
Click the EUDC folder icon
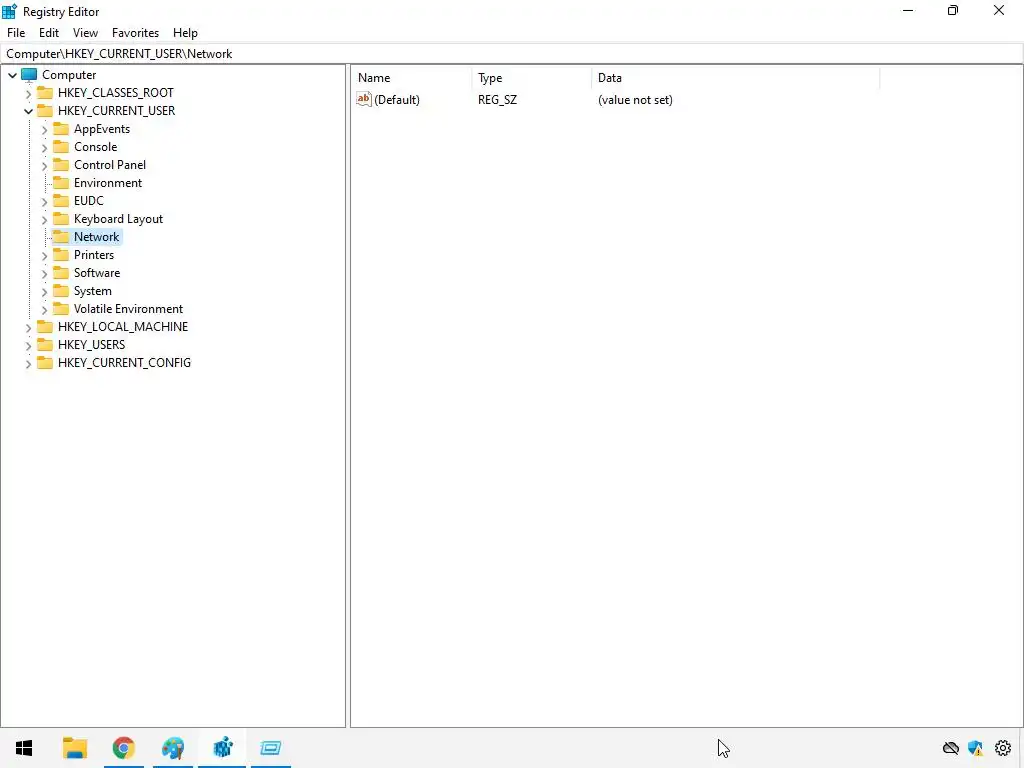(61, 200)
